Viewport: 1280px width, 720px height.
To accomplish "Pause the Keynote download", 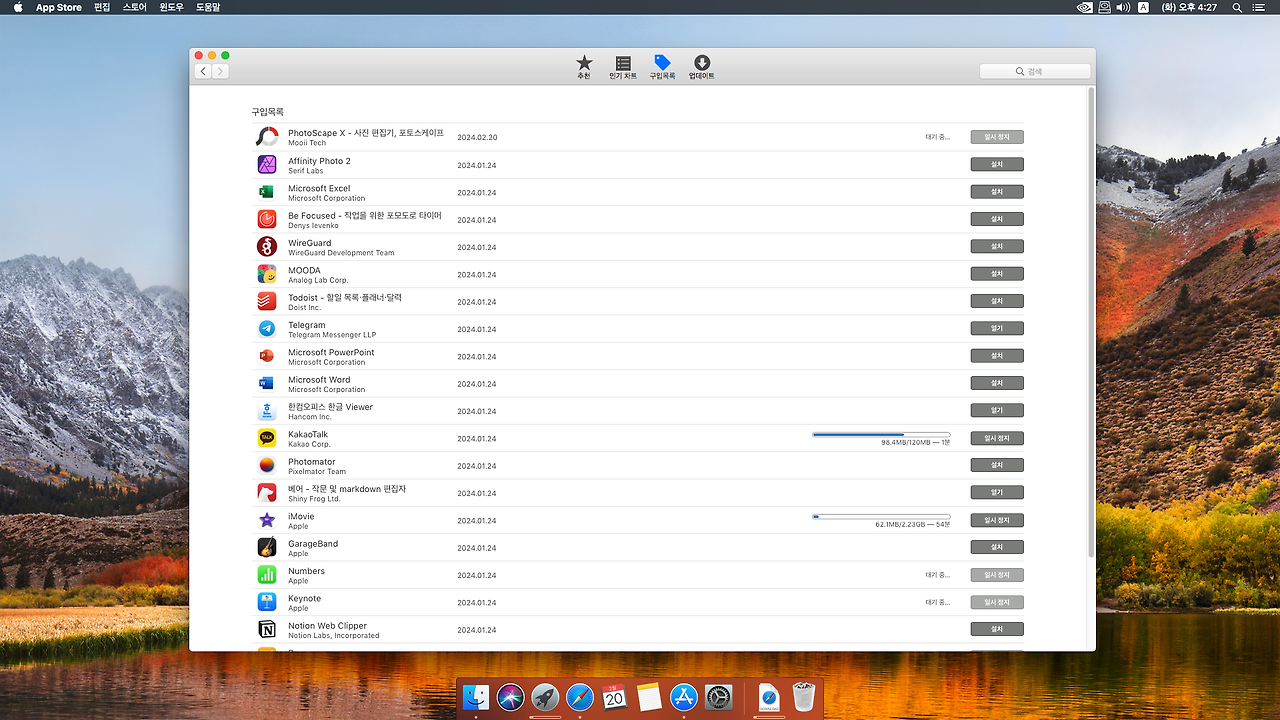I will point(997,602).
